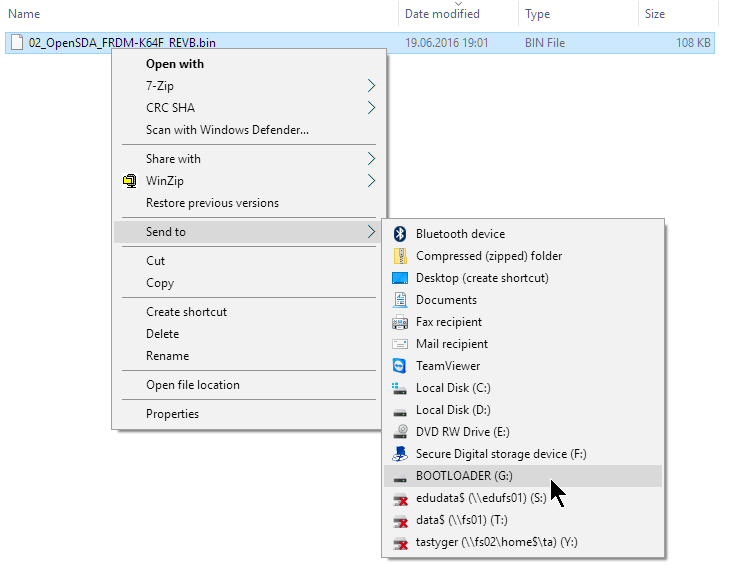The width and height of the screenshot is (731, 578).
Task: Expand the Share with submenu arrow
Action: click(x=371, y=159)
